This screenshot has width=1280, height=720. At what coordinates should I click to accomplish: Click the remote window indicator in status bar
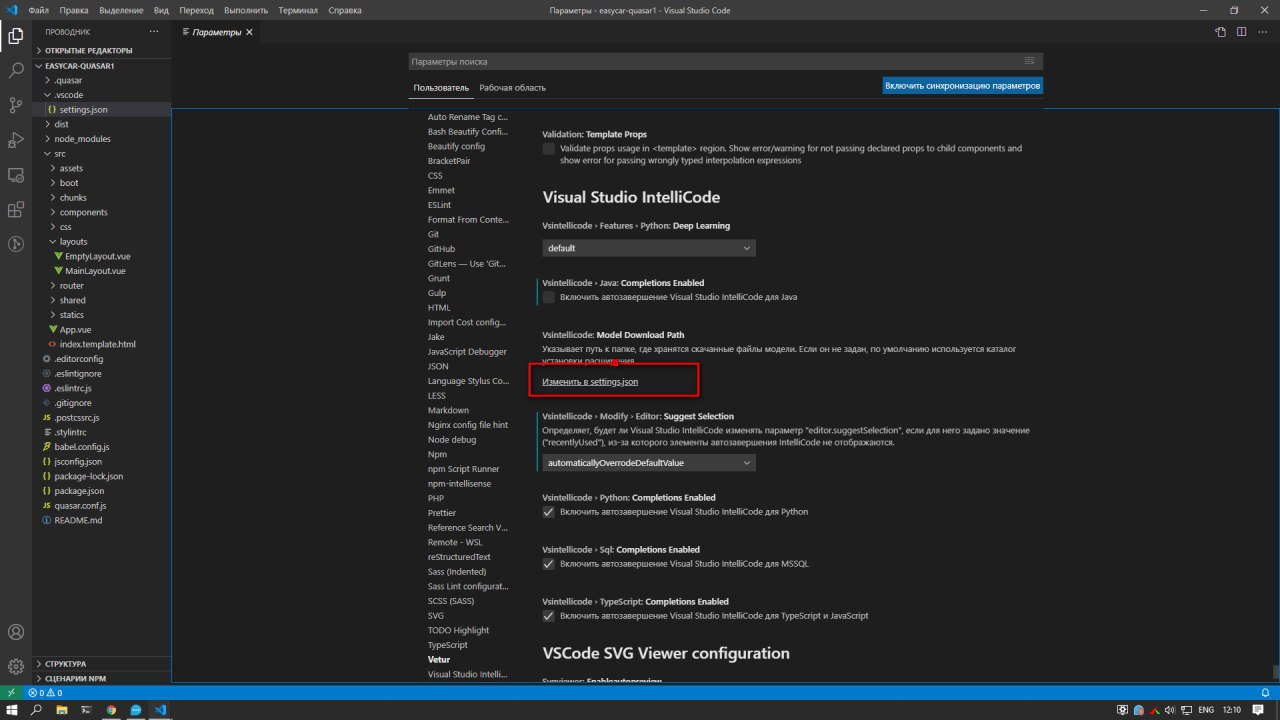coord(11,692)
